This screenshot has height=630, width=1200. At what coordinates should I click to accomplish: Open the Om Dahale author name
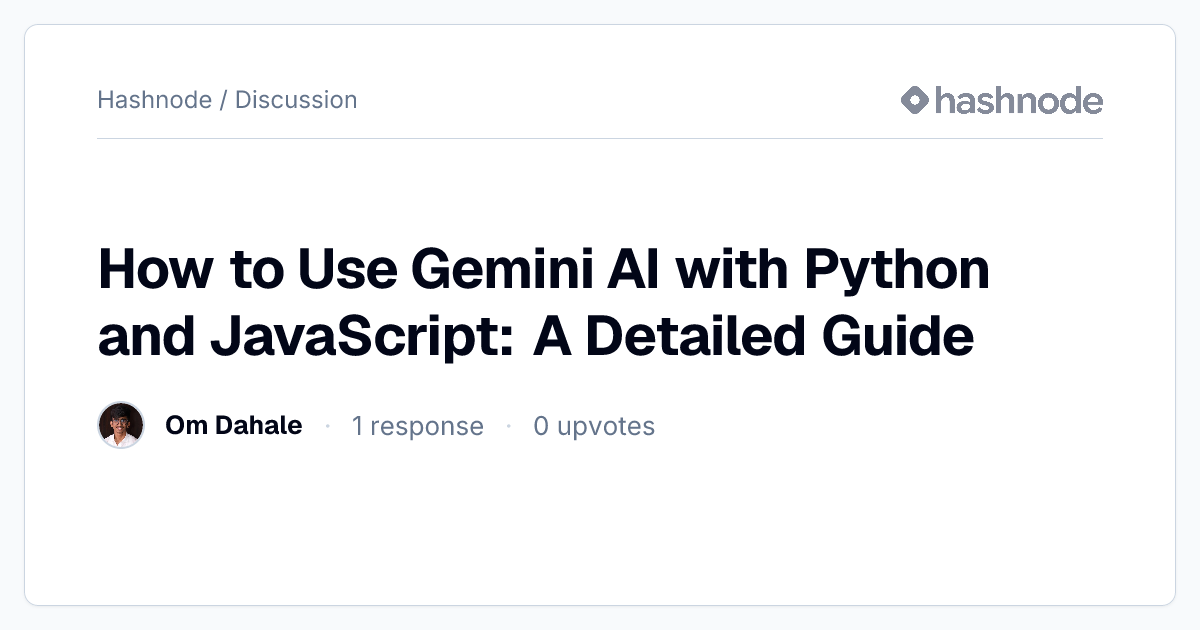coord(234,425)
